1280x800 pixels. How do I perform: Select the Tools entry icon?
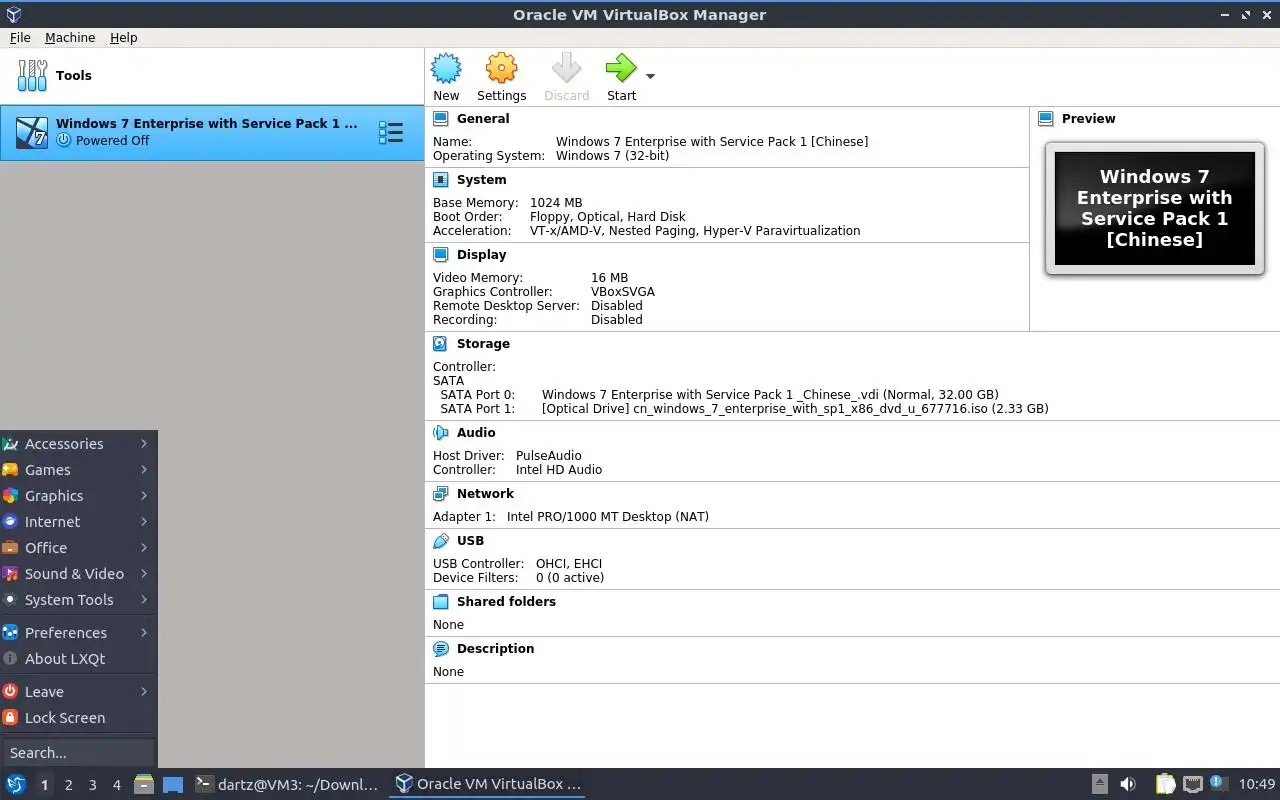click(x=32, y=75)
